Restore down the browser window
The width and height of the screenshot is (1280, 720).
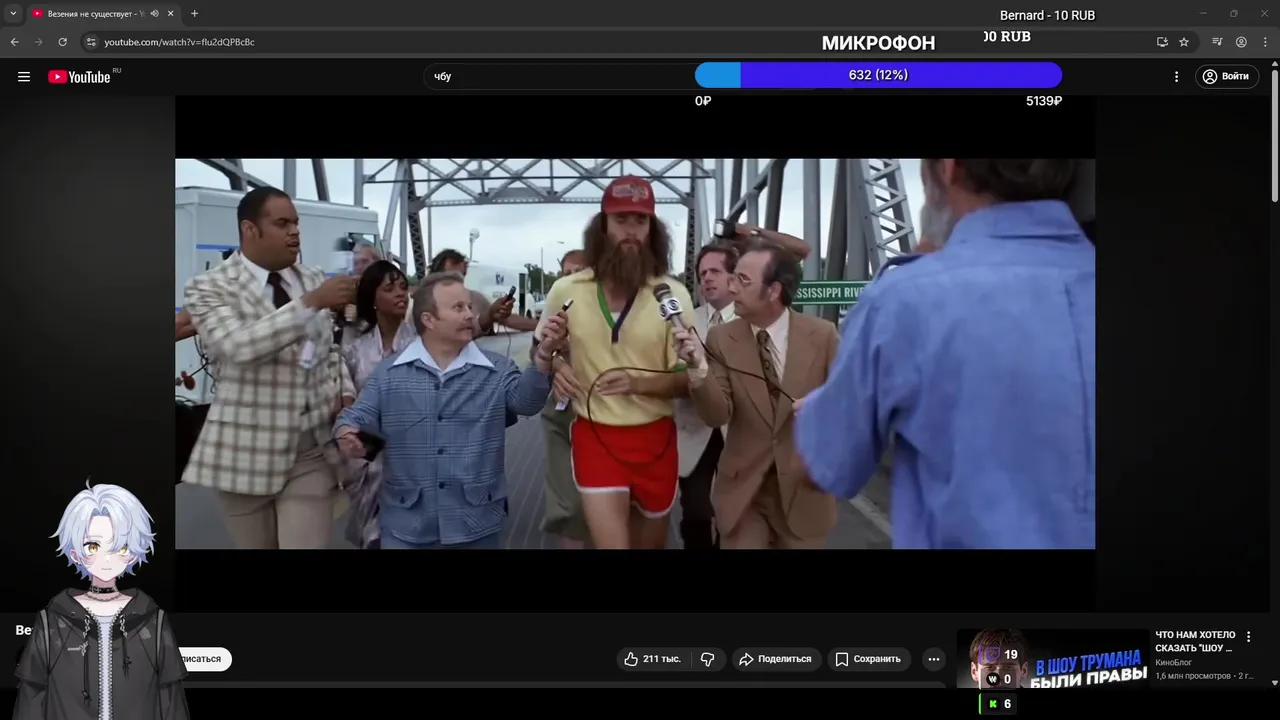(1233, 14)
